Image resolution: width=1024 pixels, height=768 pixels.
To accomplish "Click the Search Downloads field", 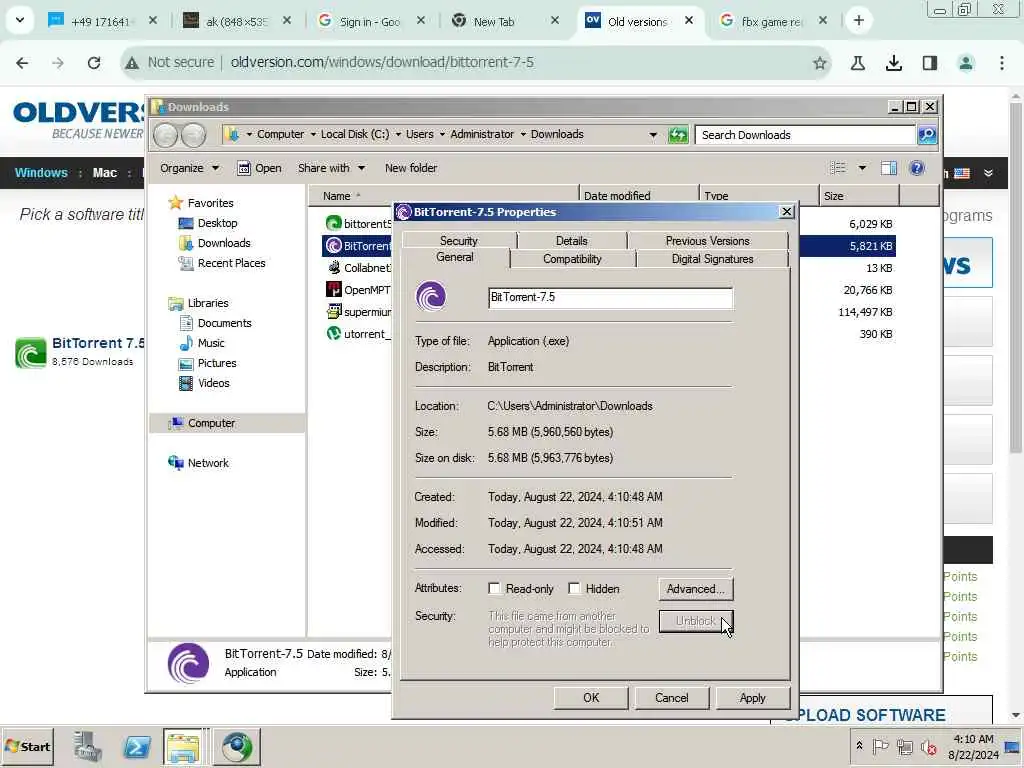I will 805,135.
